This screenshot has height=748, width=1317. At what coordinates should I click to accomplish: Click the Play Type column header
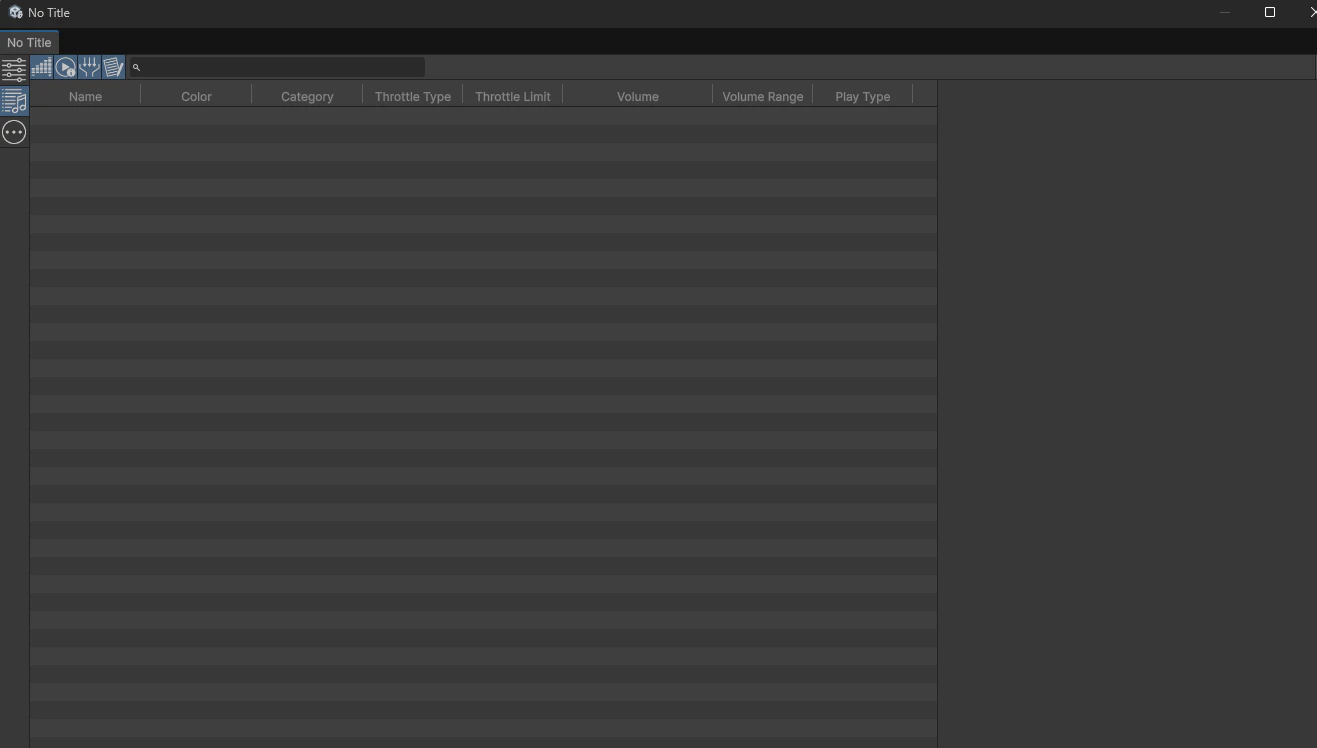point(863,96)
